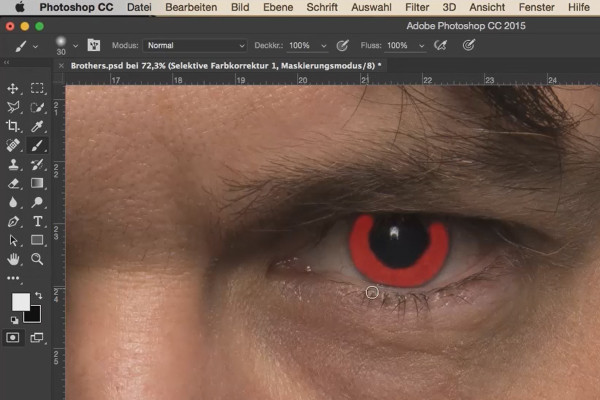Select the Blur tool

pos(13,202)
